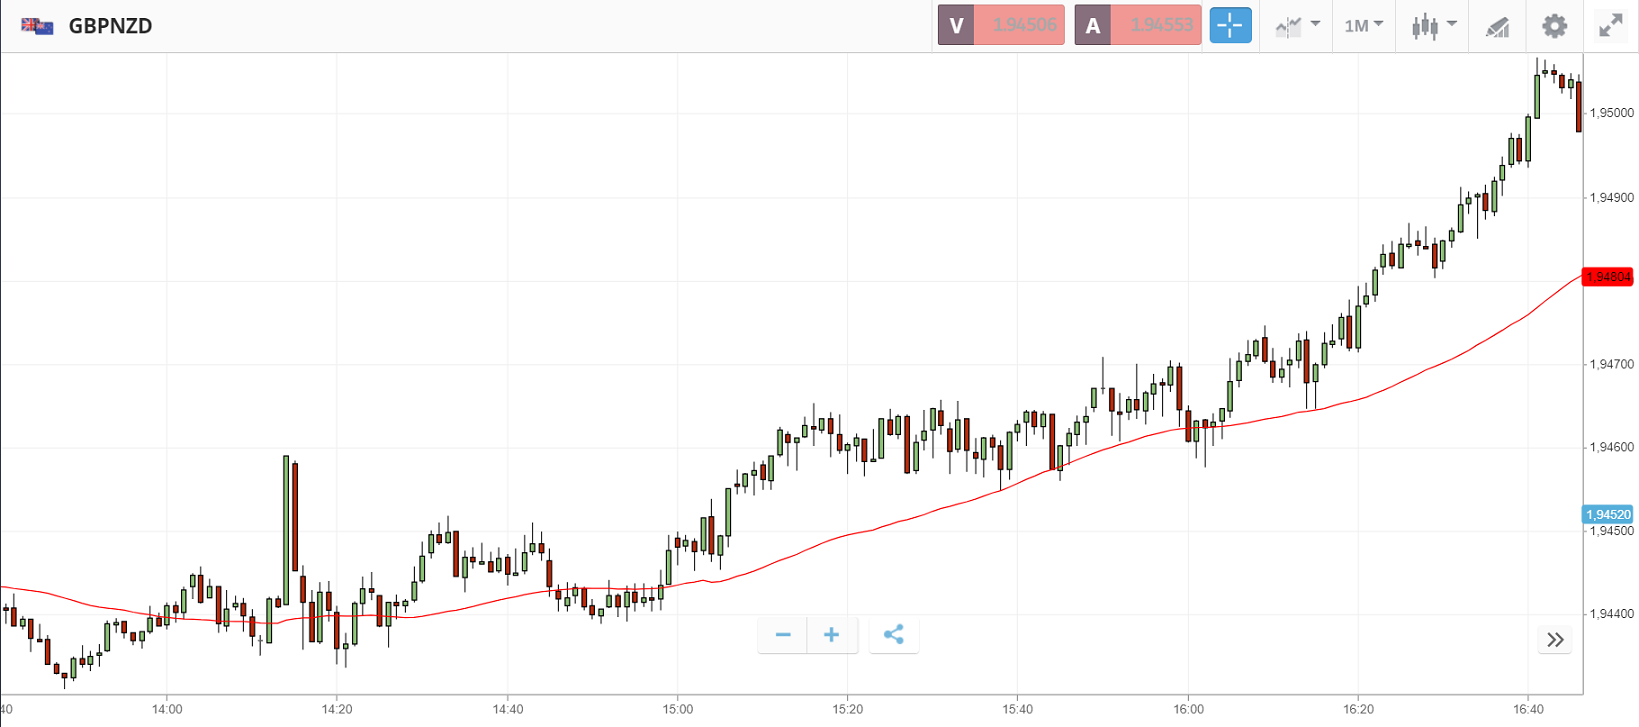Image resolution: width=1639 pixels, height=727 pixels.
Task: Click the 16:00 time axis label
Action: click(x=1188, y=710)
